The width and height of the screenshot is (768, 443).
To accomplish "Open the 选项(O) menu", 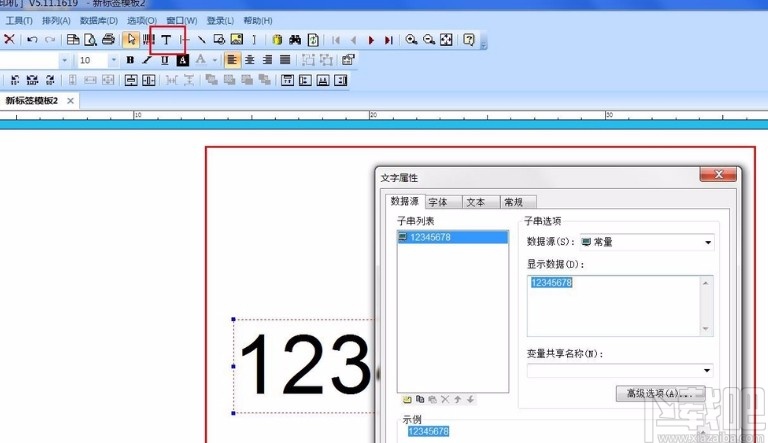I will tap(142, 21).
